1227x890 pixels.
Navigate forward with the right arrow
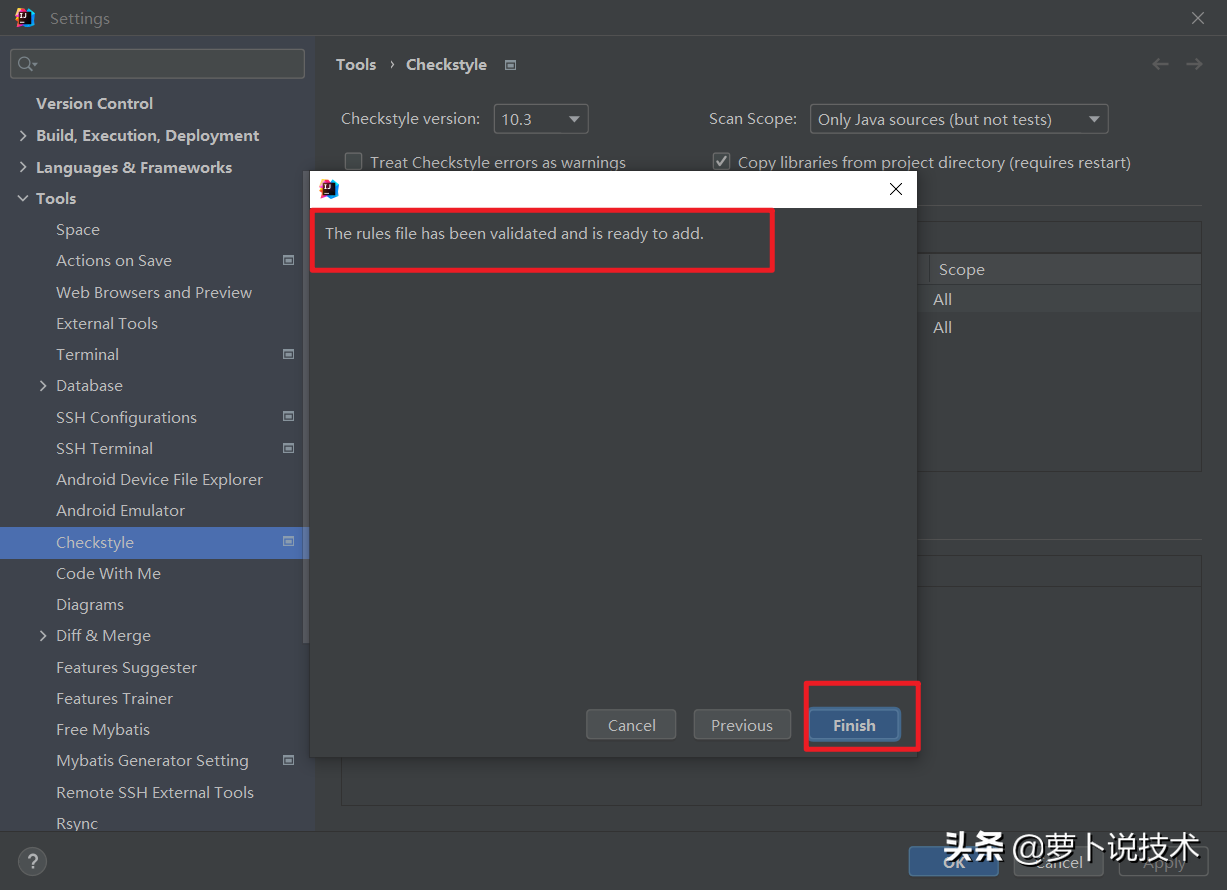tap(1194, 64)
